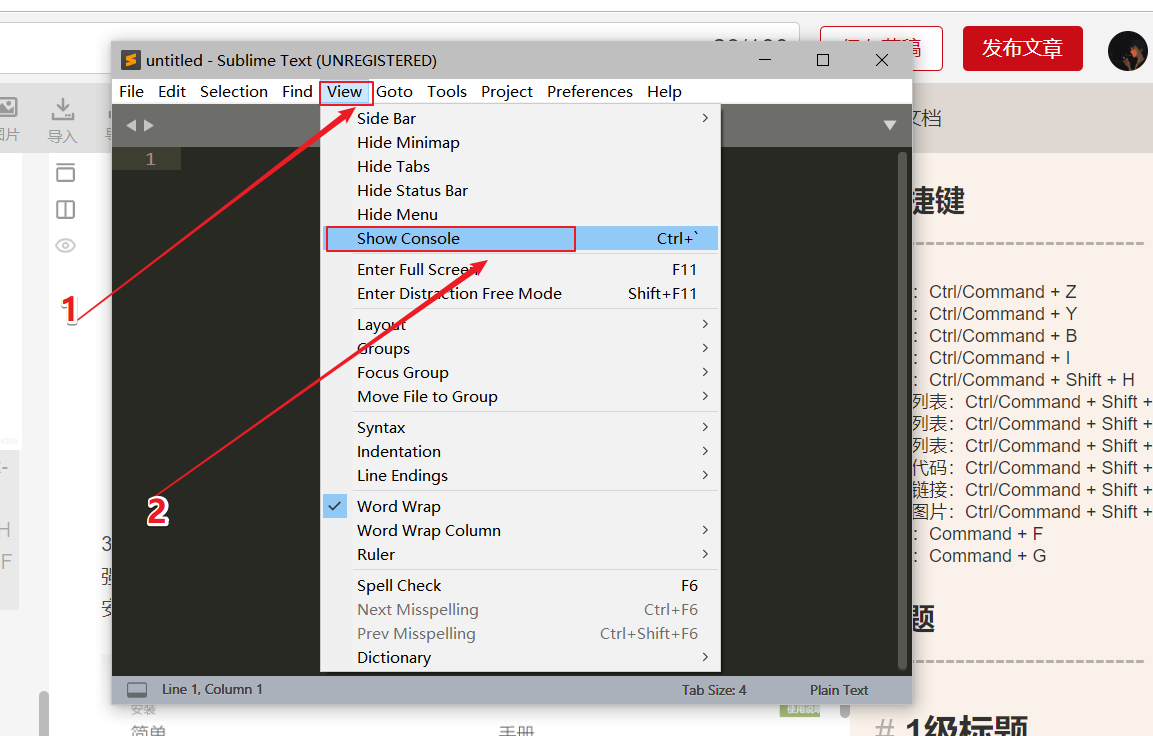
Task: Open the tab list dropdown arrow
Action: 890,126
